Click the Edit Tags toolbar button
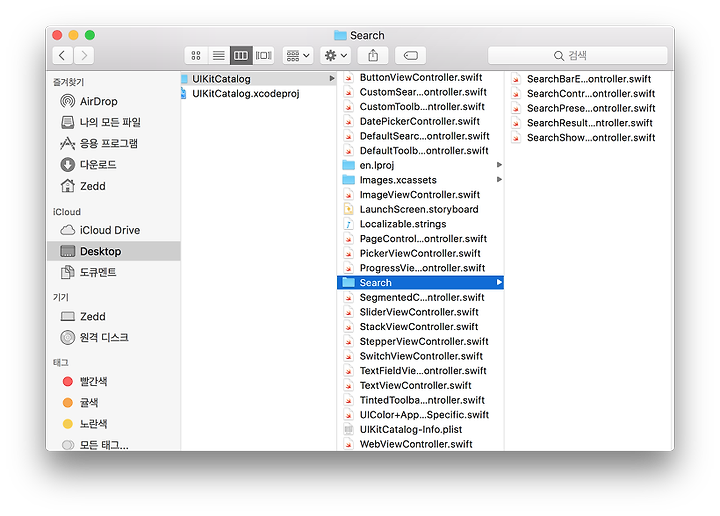Image resolution: width=720 pixels, height=516 pixels. (x=411, y=56)
